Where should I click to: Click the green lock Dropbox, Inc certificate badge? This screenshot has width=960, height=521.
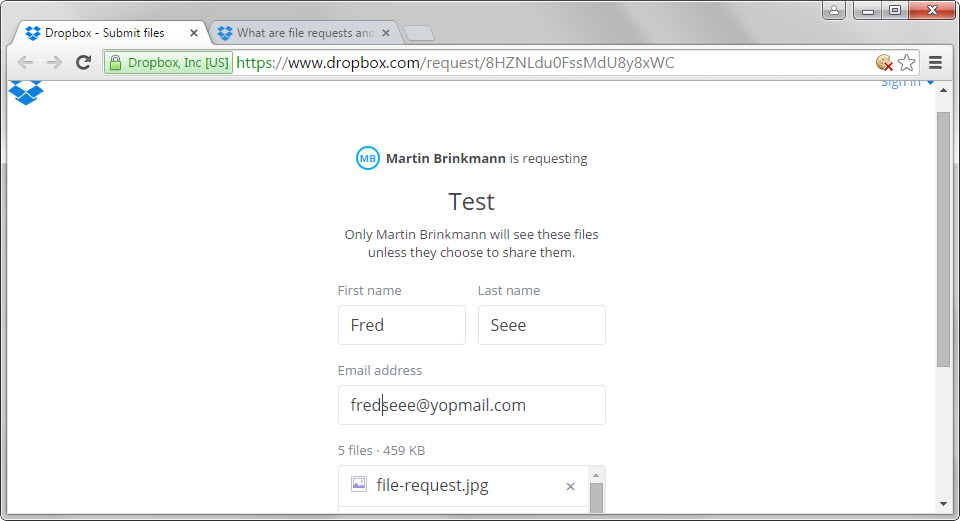[168, 62]
